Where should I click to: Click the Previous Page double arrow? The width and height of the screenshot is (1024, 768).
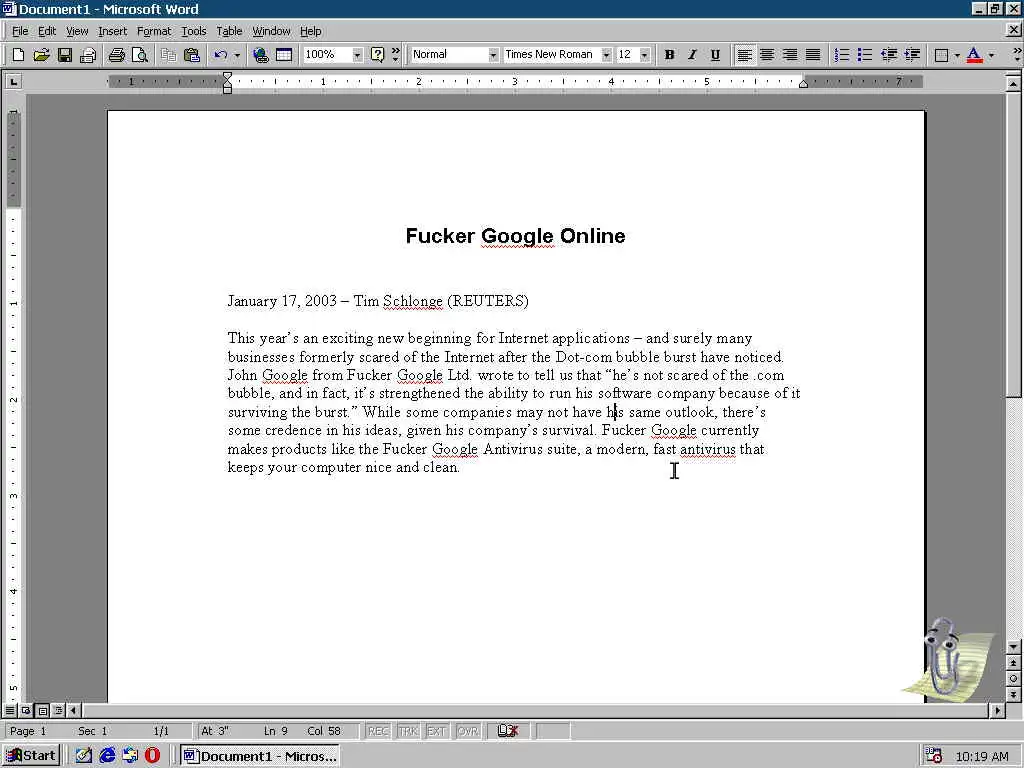[1014, 663]
